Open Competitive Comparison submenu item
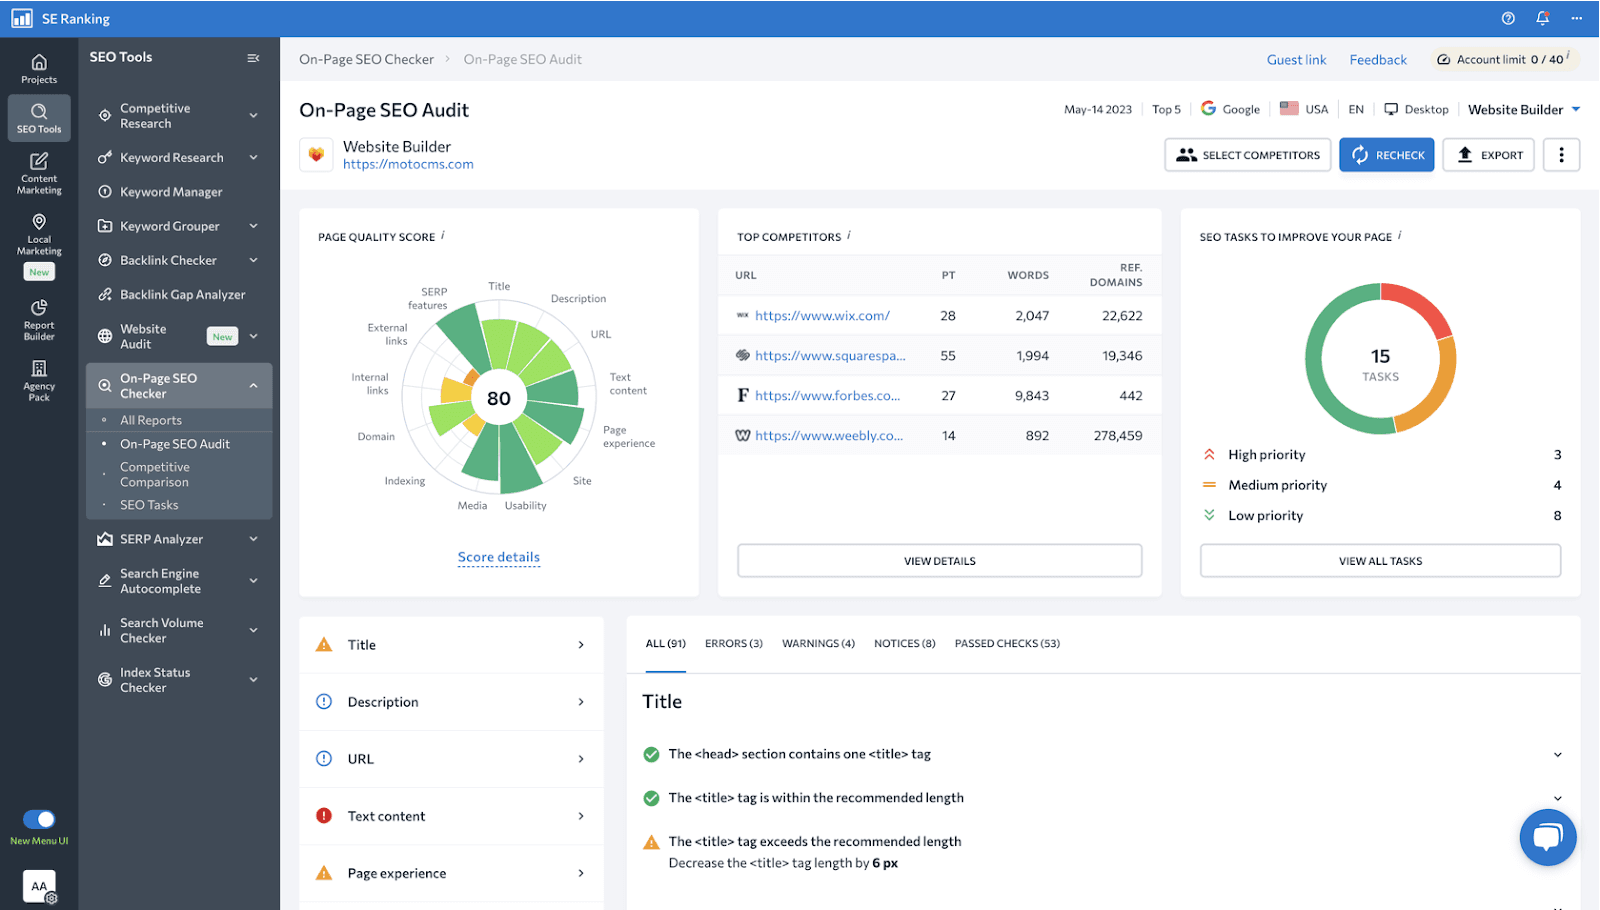Image resolution: width=1600 pixels, height=910 pixels. [x=154, y=475]
